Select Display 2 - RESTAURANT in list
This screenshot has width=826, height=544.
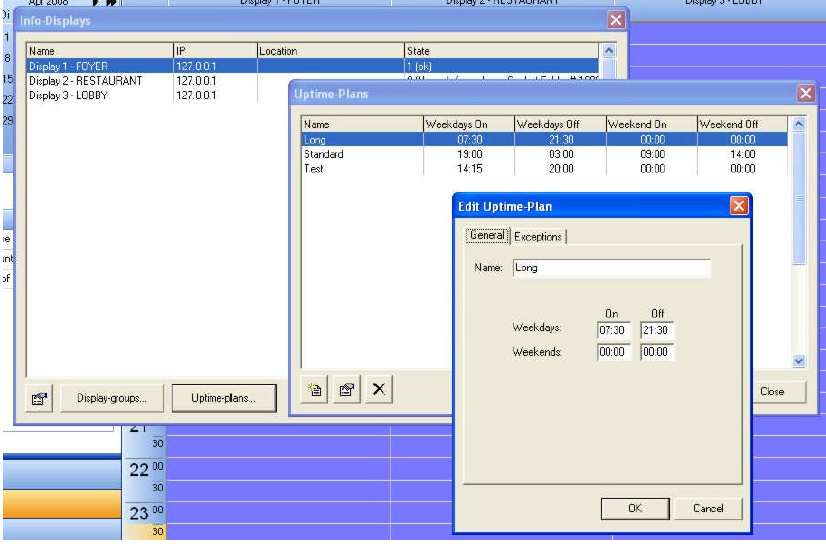pos(86,81)
